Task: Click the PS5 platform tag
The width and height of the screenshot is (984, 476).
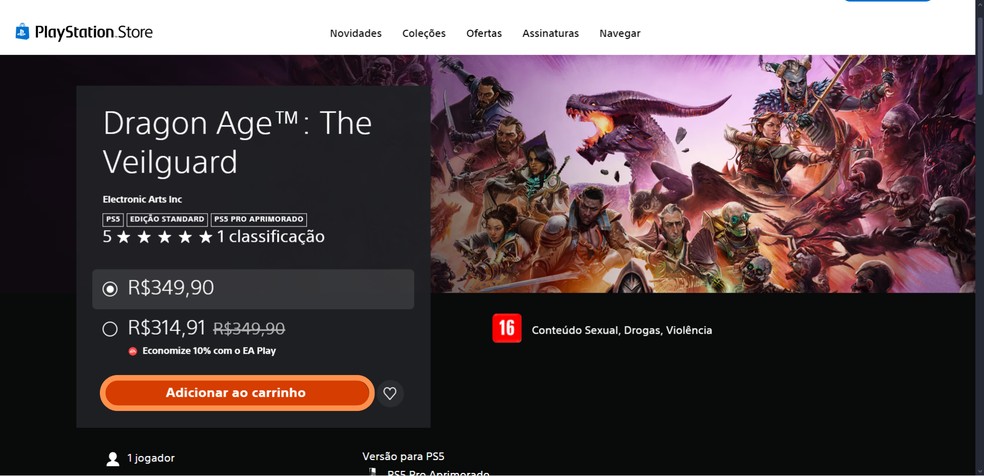Action: (x=113, y=219)
